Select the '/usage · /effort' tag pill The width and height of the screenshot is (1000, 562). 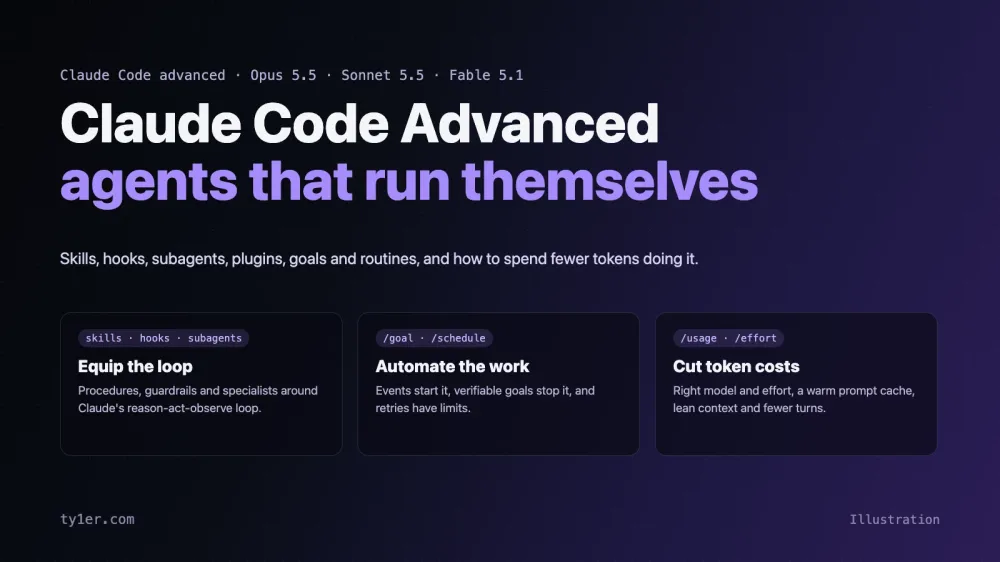(x=728, y=338)
